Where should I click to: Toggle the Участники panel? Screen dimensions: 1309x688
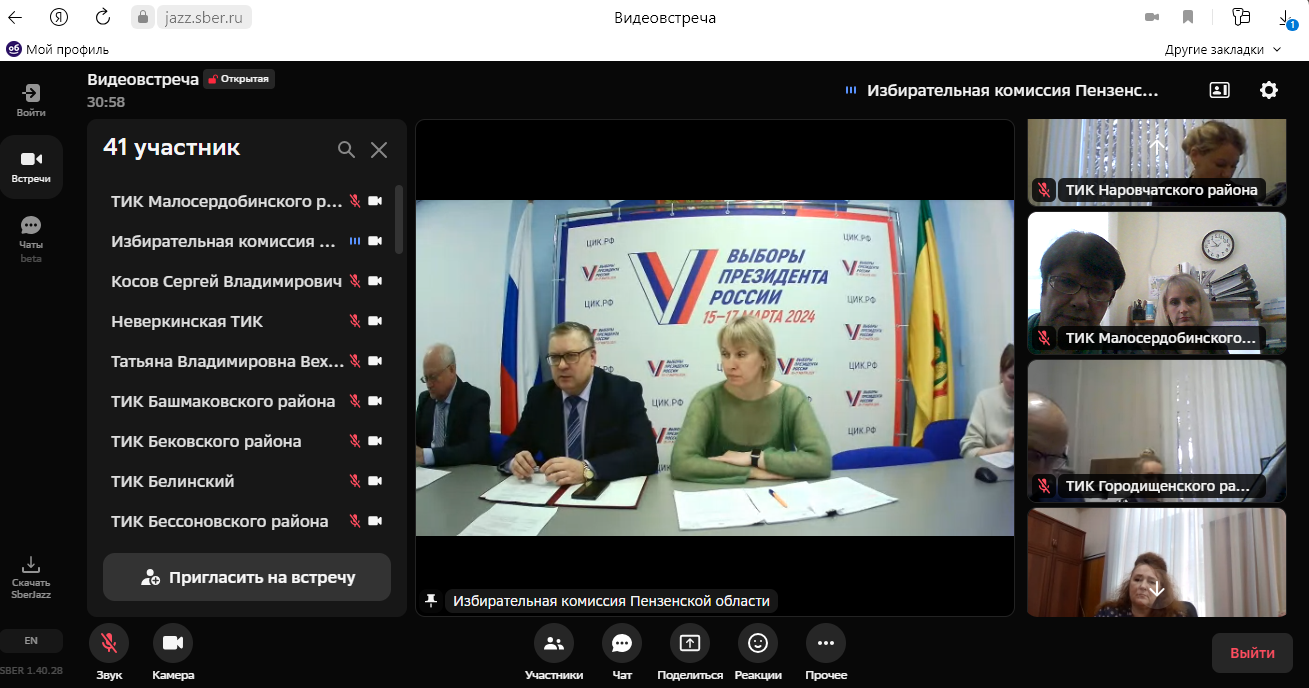click(553, 643)
